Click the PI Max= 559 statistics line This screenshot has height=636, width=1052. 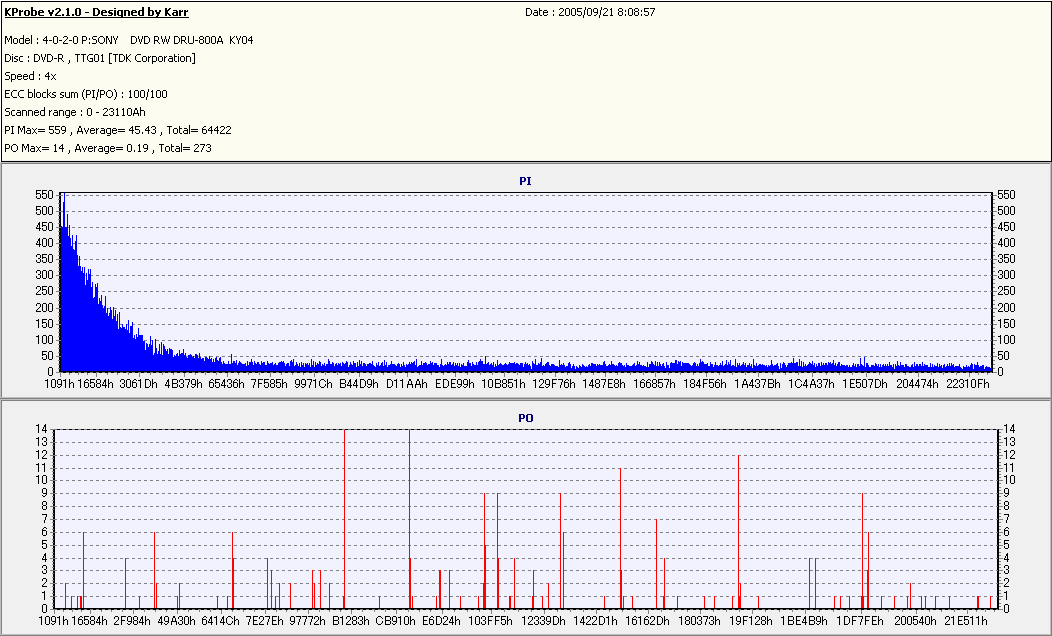(118, 130)
